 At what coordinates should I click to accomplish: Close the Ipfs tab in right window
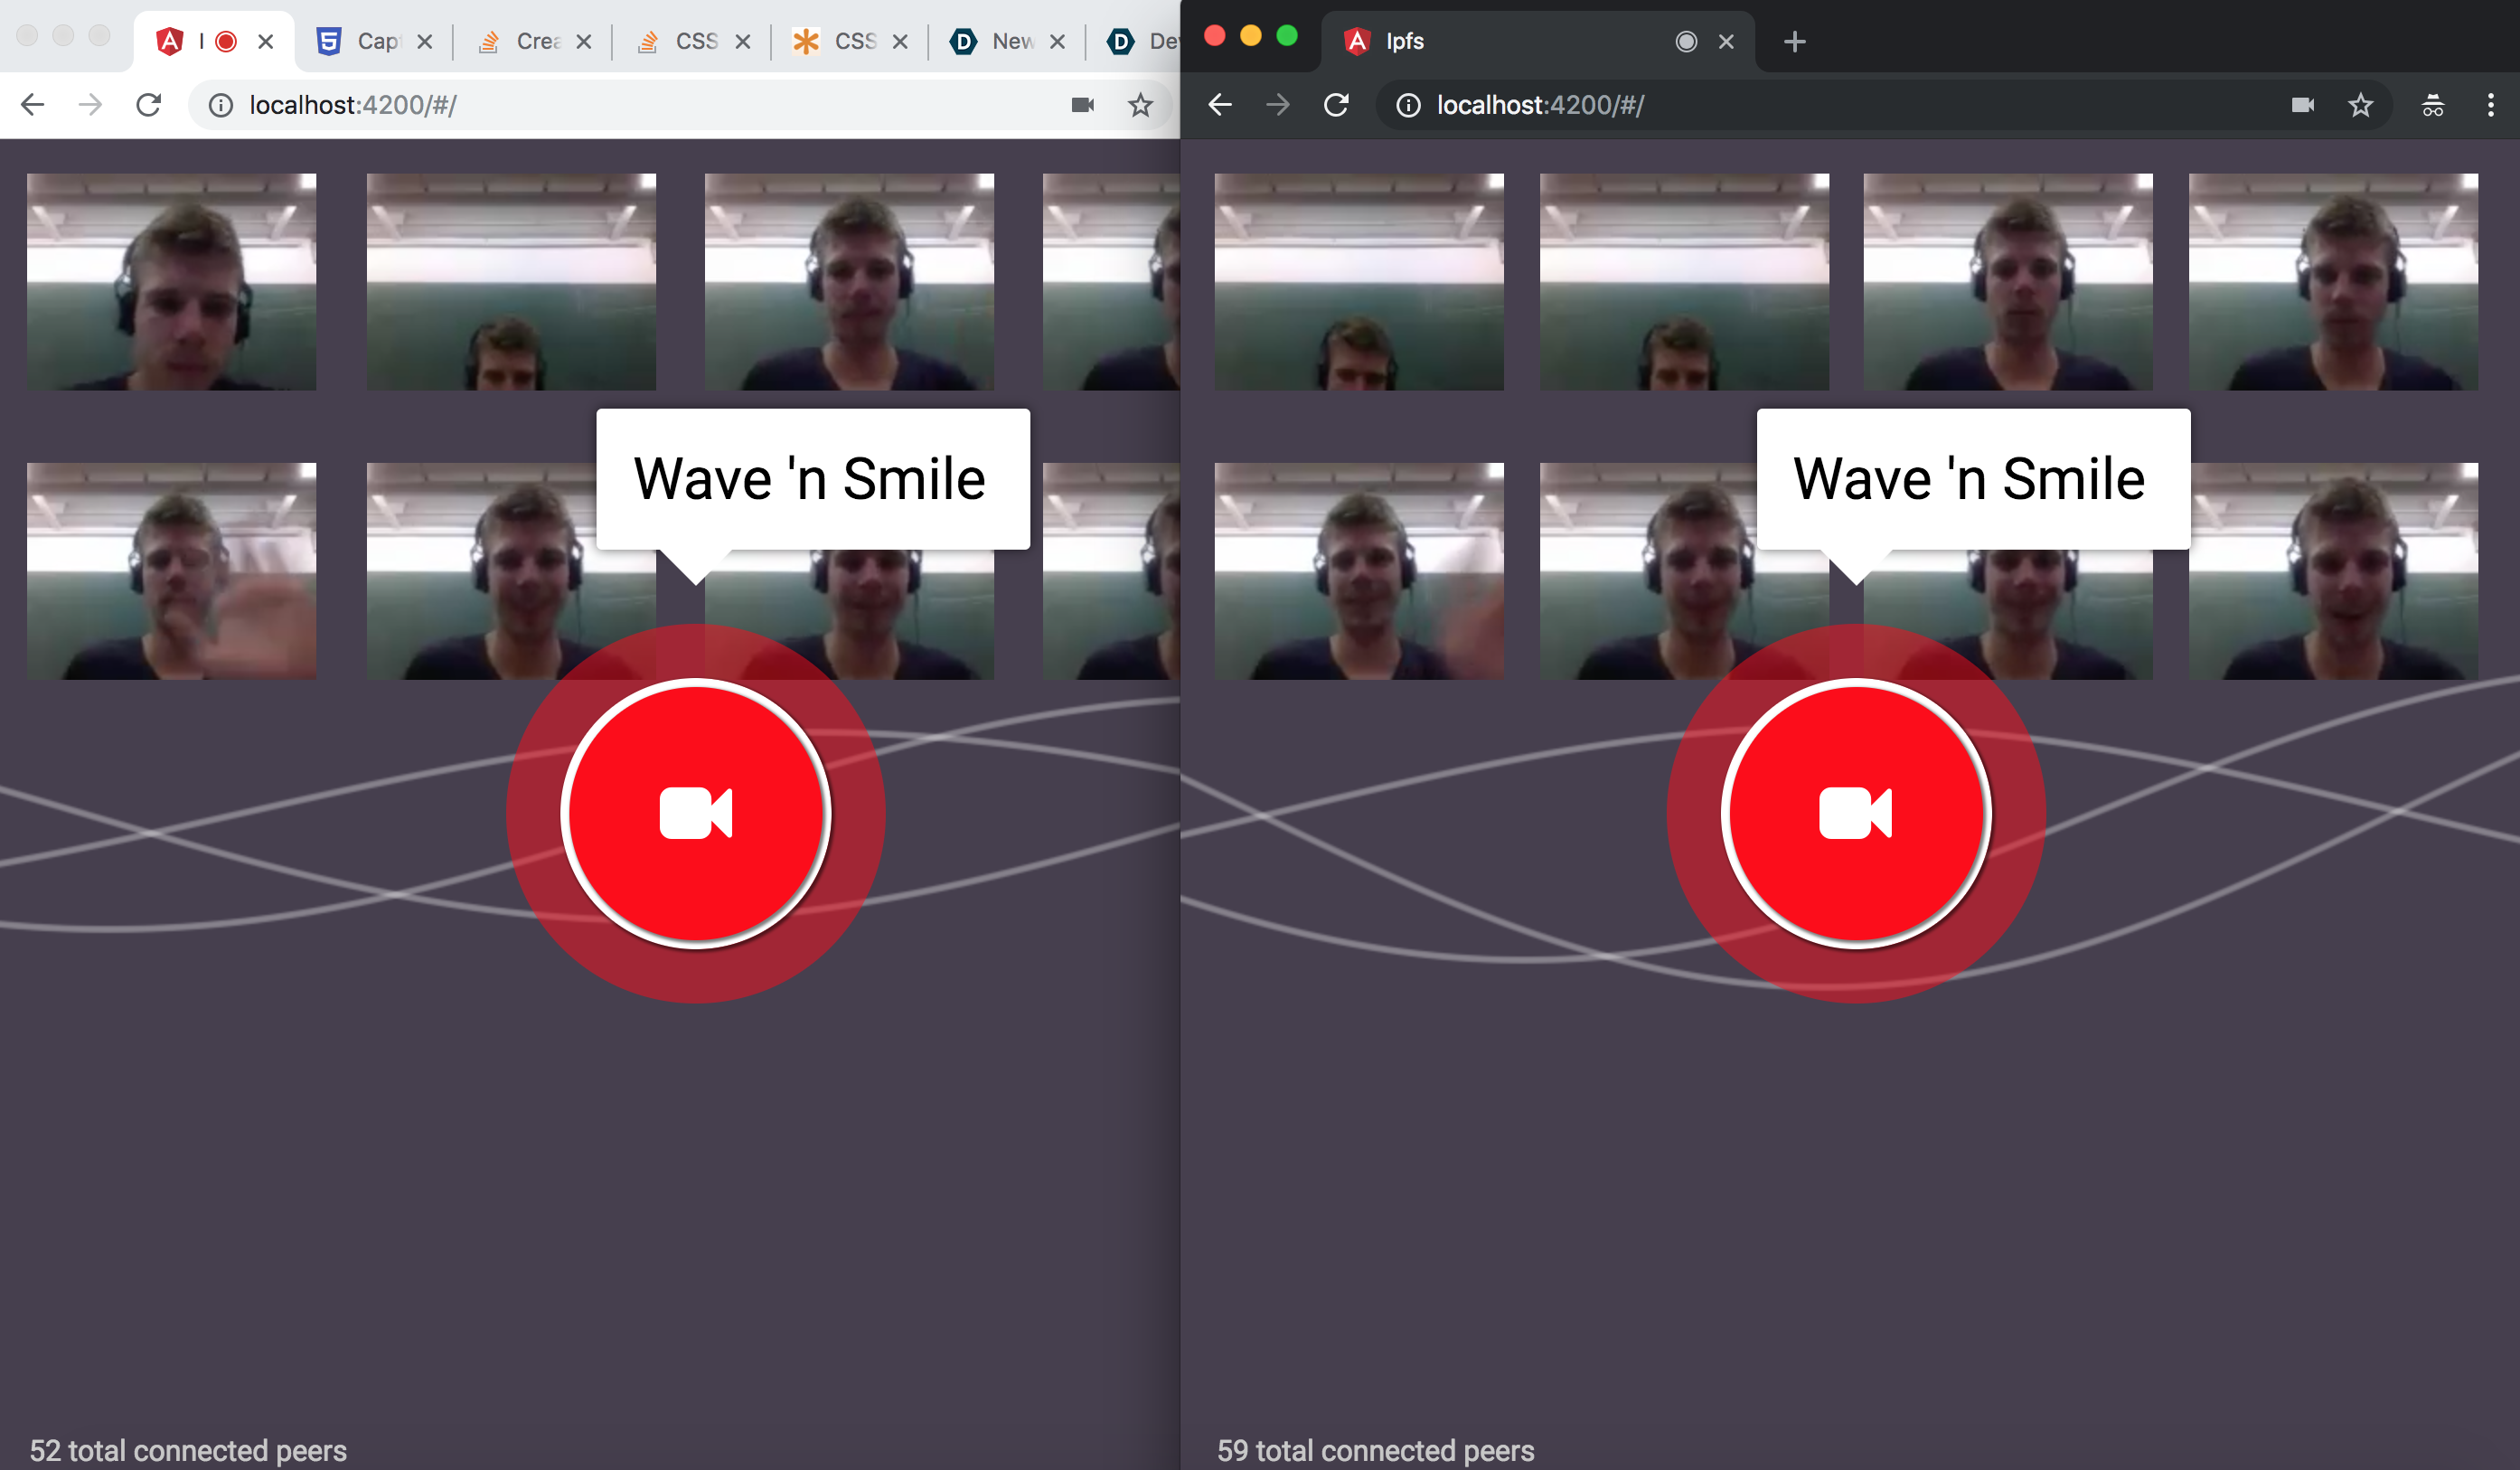1726,42
